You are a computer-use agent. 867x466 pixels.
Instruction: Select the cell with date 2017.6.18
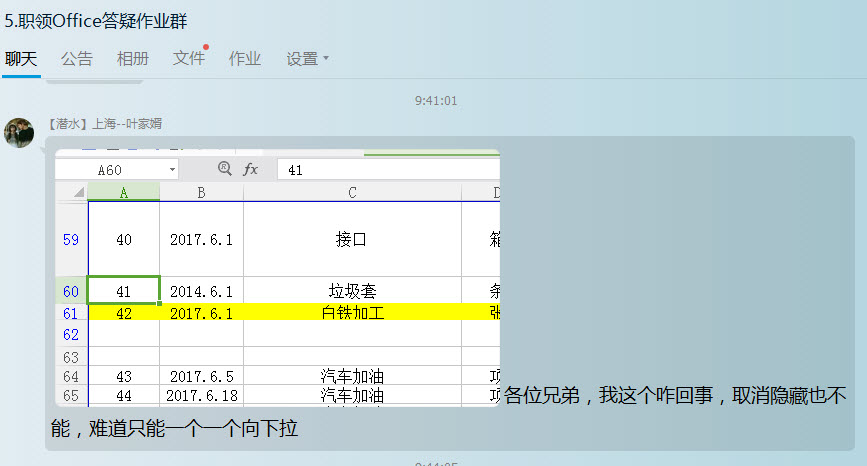(x=201, y=396)
